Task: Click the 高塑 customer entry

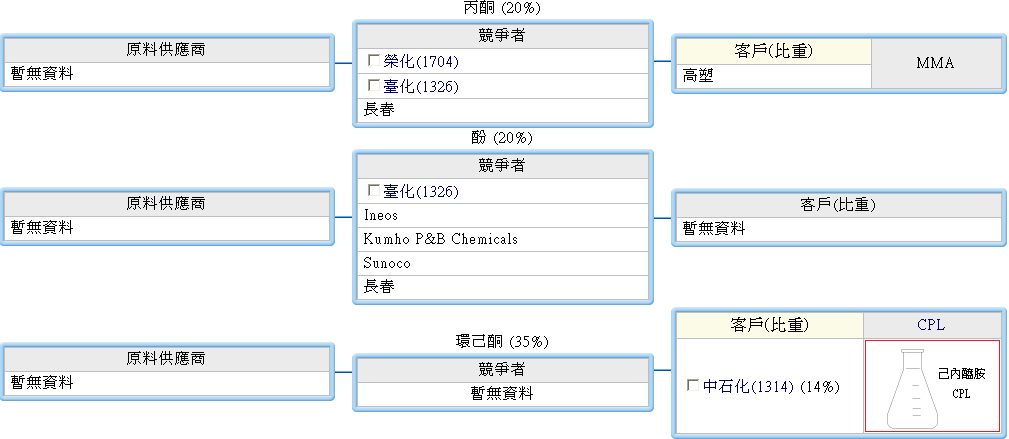Action: pos(698,75)
